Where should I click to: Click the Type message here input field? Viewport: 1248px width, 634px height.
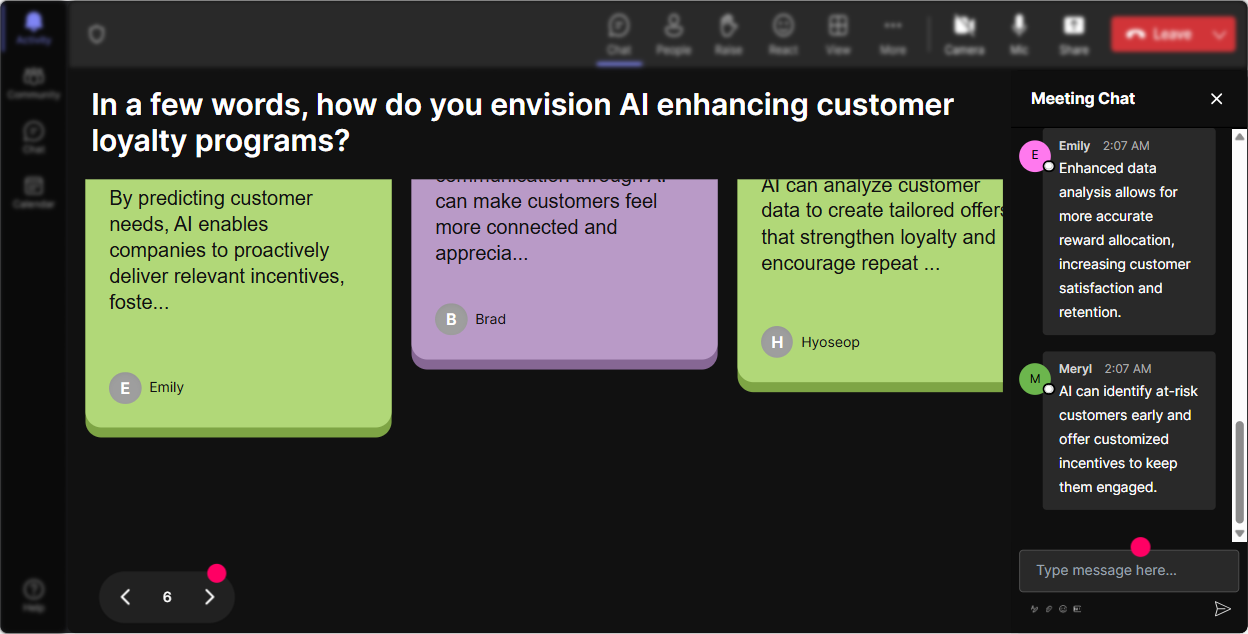(x=1129, y=571)
